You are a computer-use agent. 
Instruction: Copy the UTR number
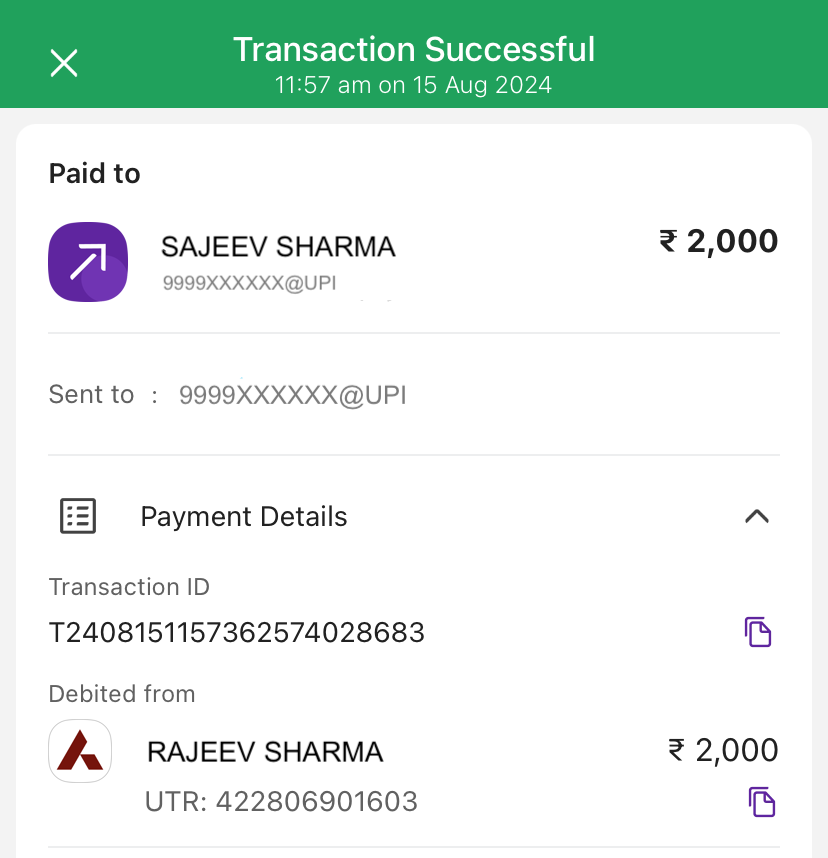[x=762, y=802]
